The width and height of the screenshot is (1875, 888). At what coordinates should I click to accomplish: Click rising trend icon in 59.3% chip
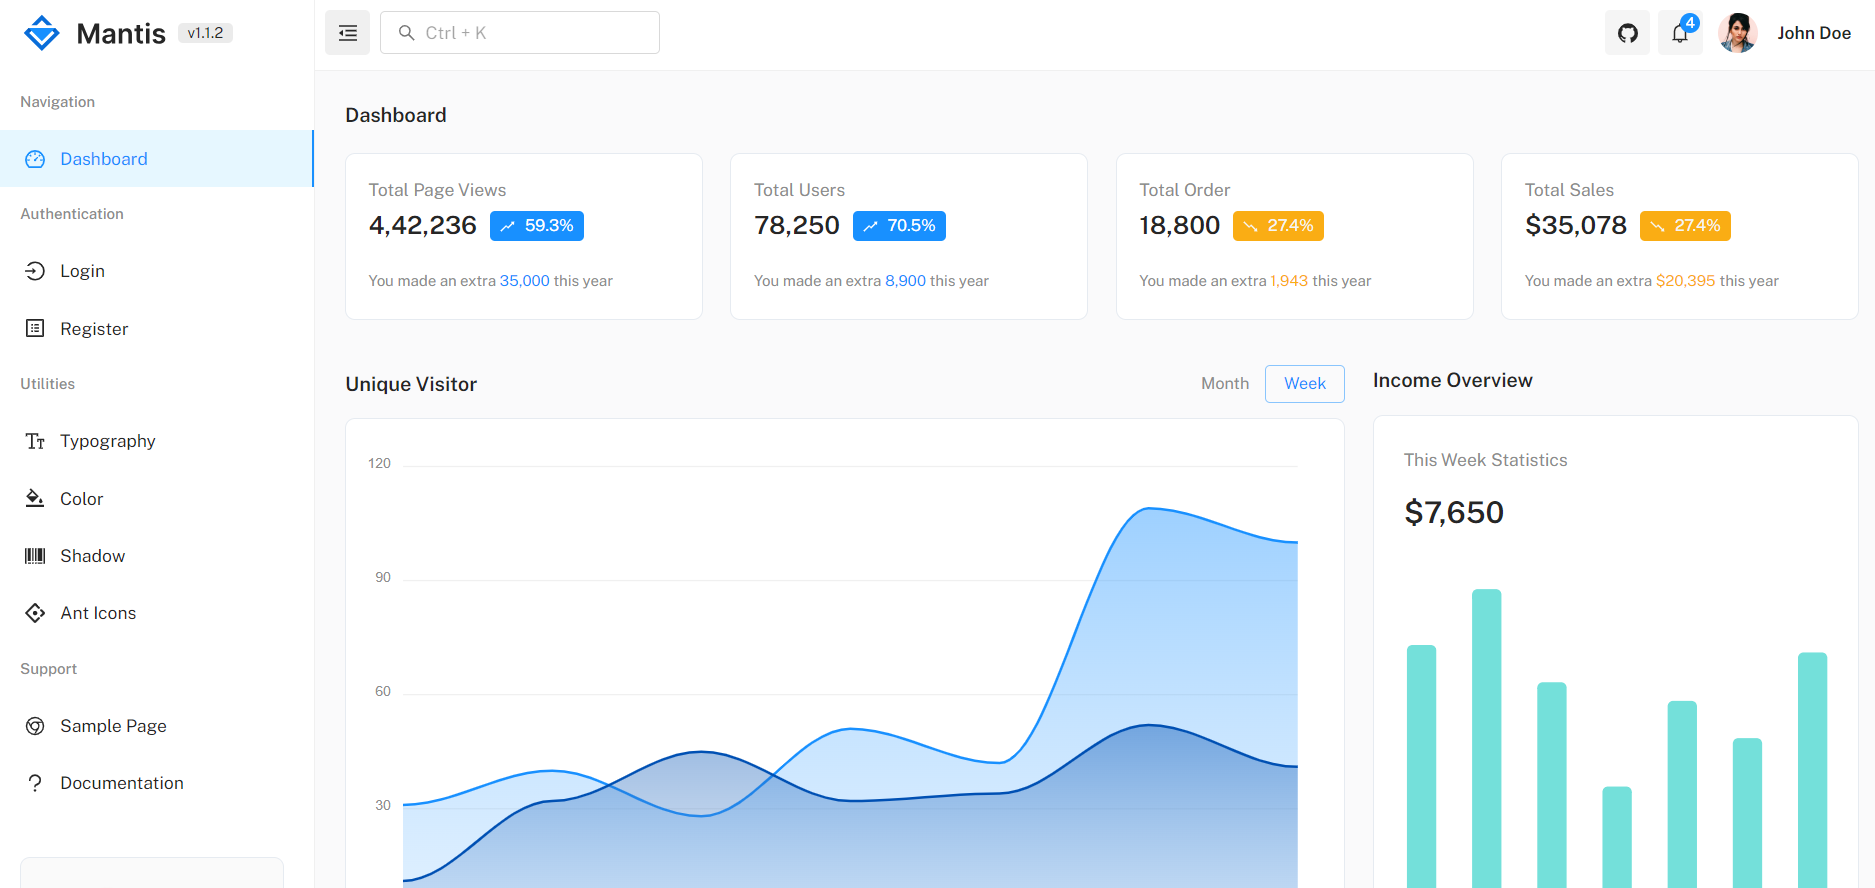click(x=508, y=226)
